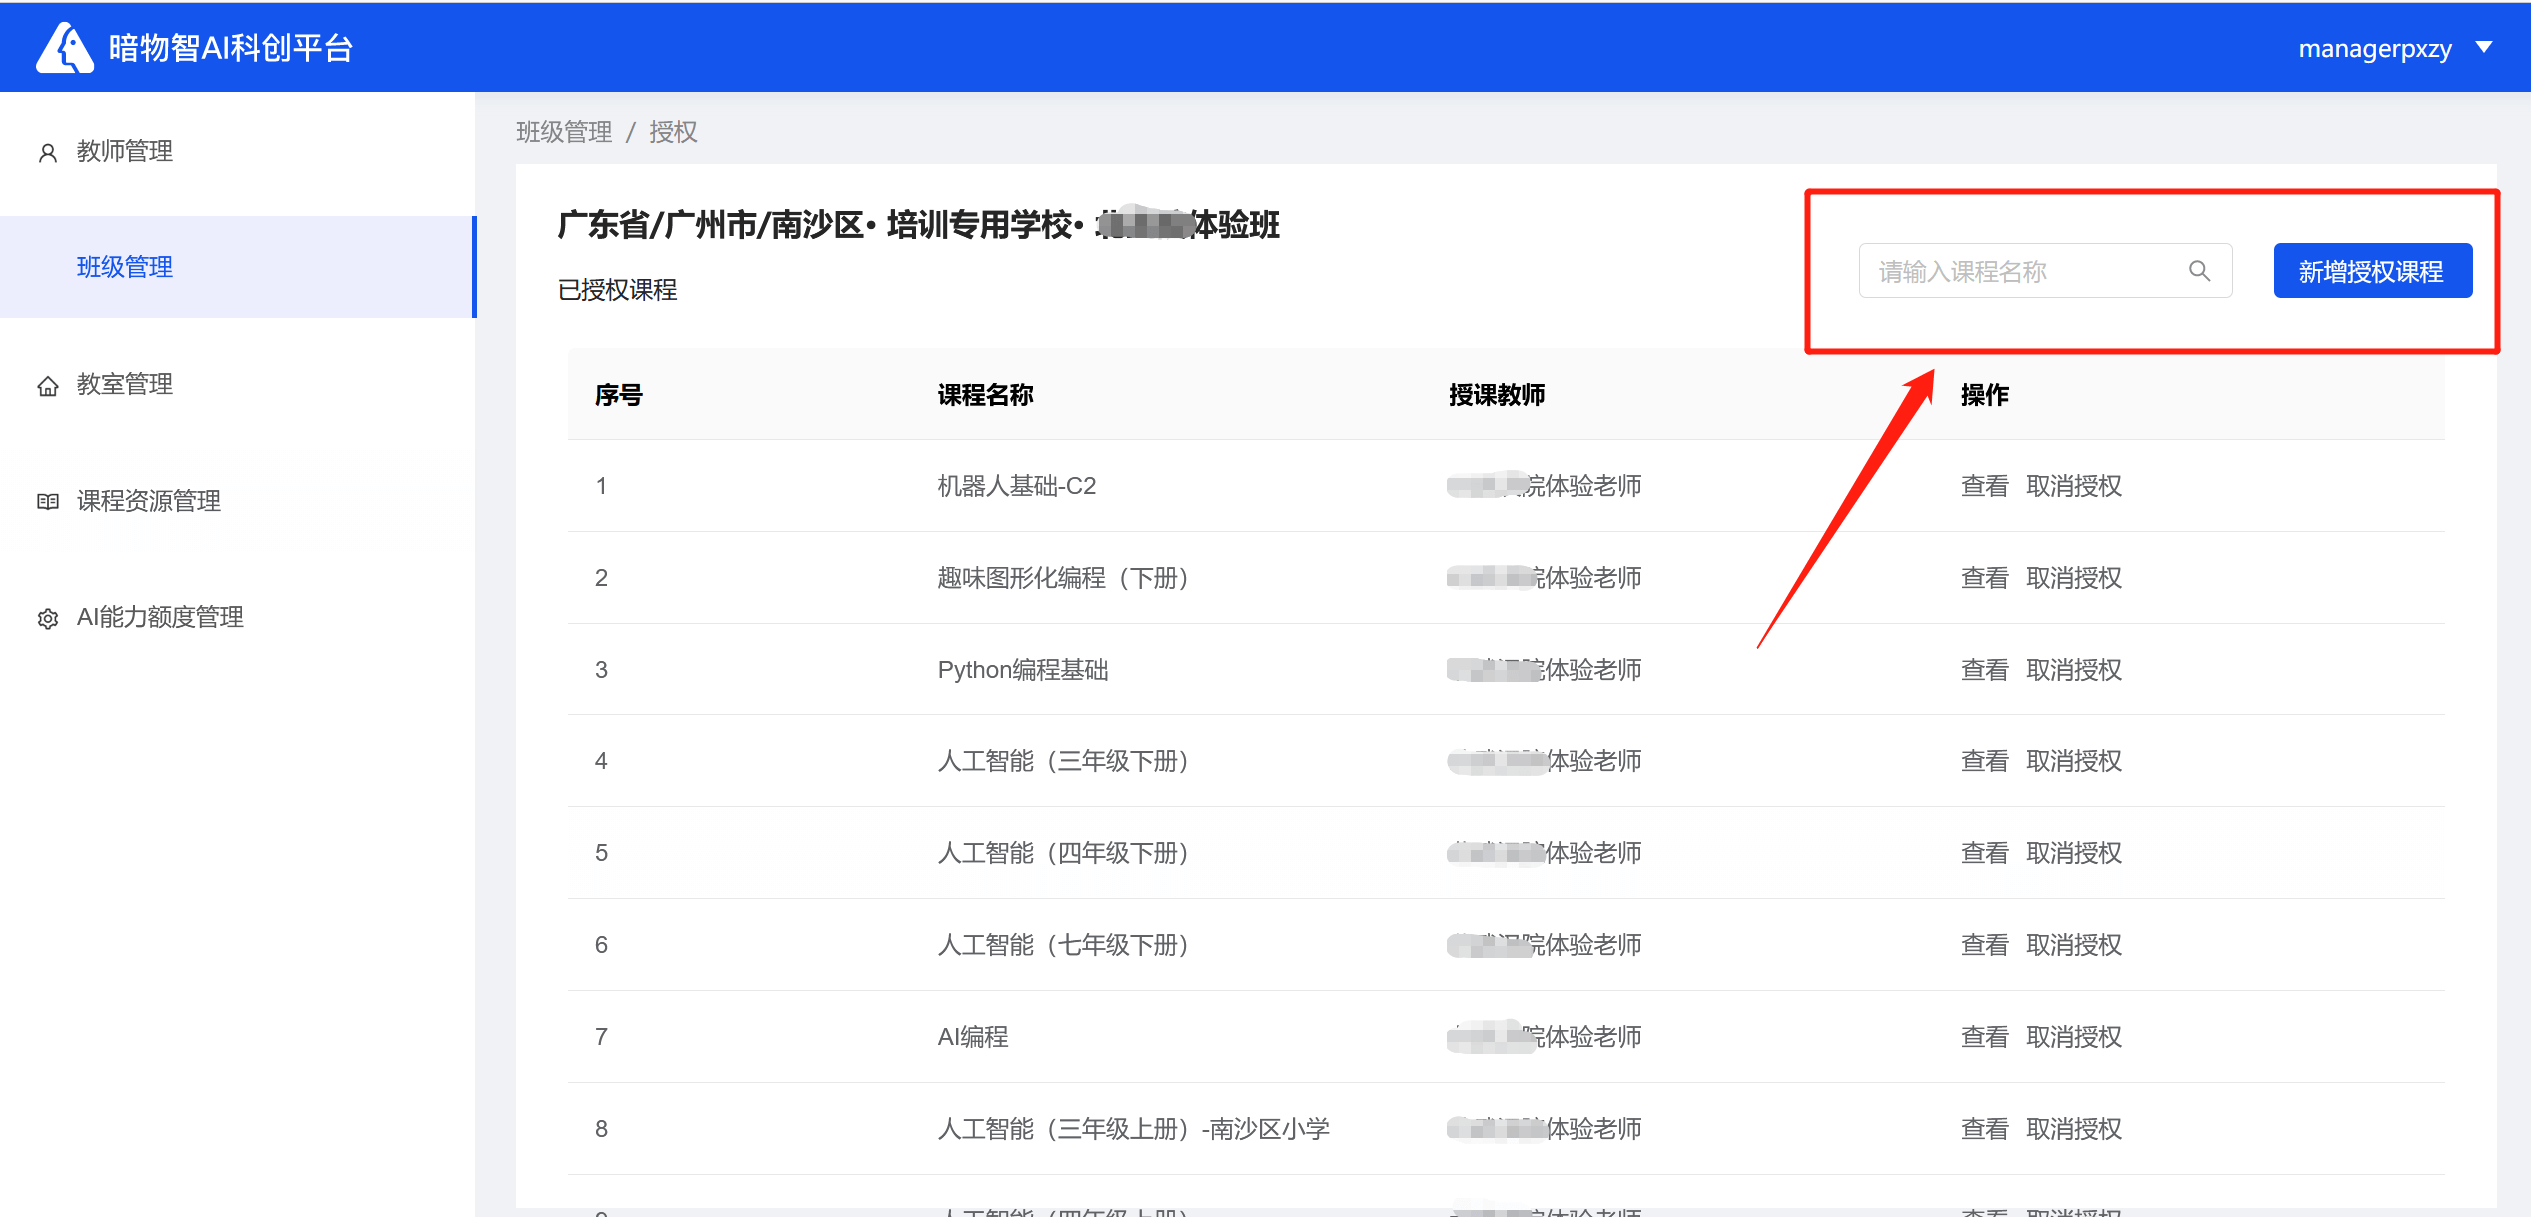Screen dimensions: 2531x1217
Task: Open 班级管理 in the sidebar
Action: tap(125, 267)
